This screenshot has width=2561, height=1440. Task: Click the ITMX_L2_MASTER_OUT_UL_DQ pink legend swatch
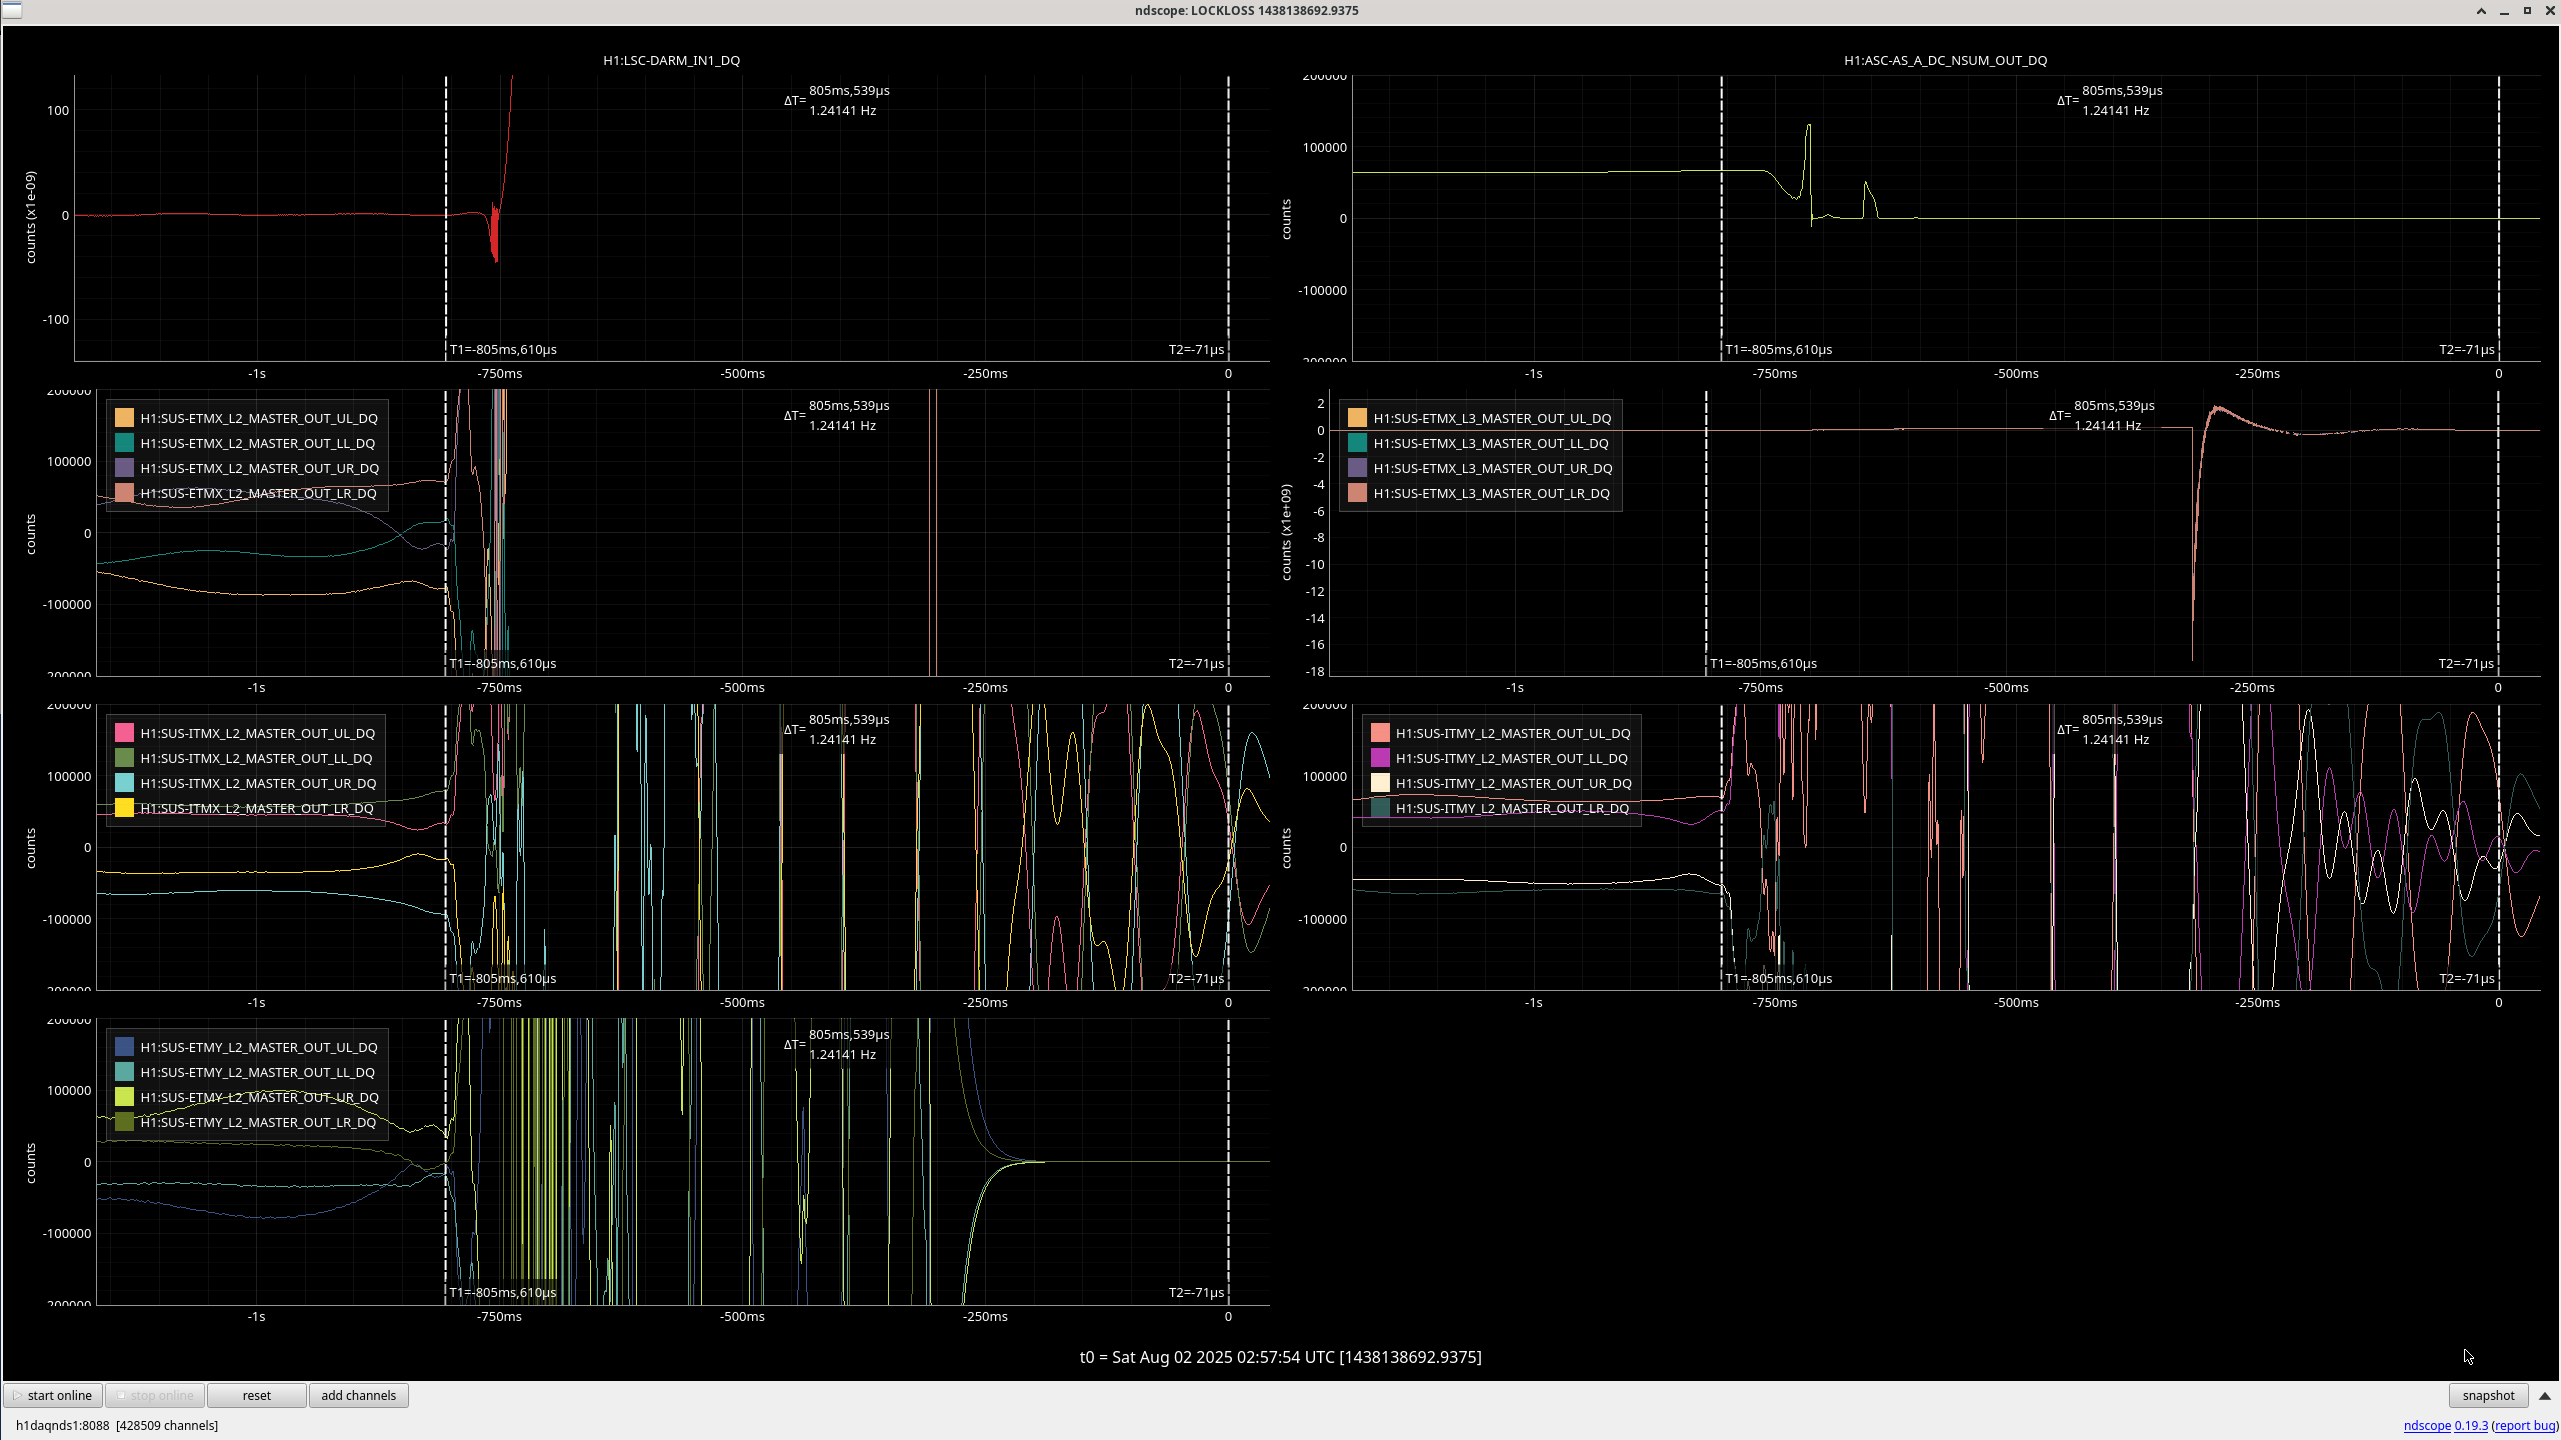tap(124, 733)
